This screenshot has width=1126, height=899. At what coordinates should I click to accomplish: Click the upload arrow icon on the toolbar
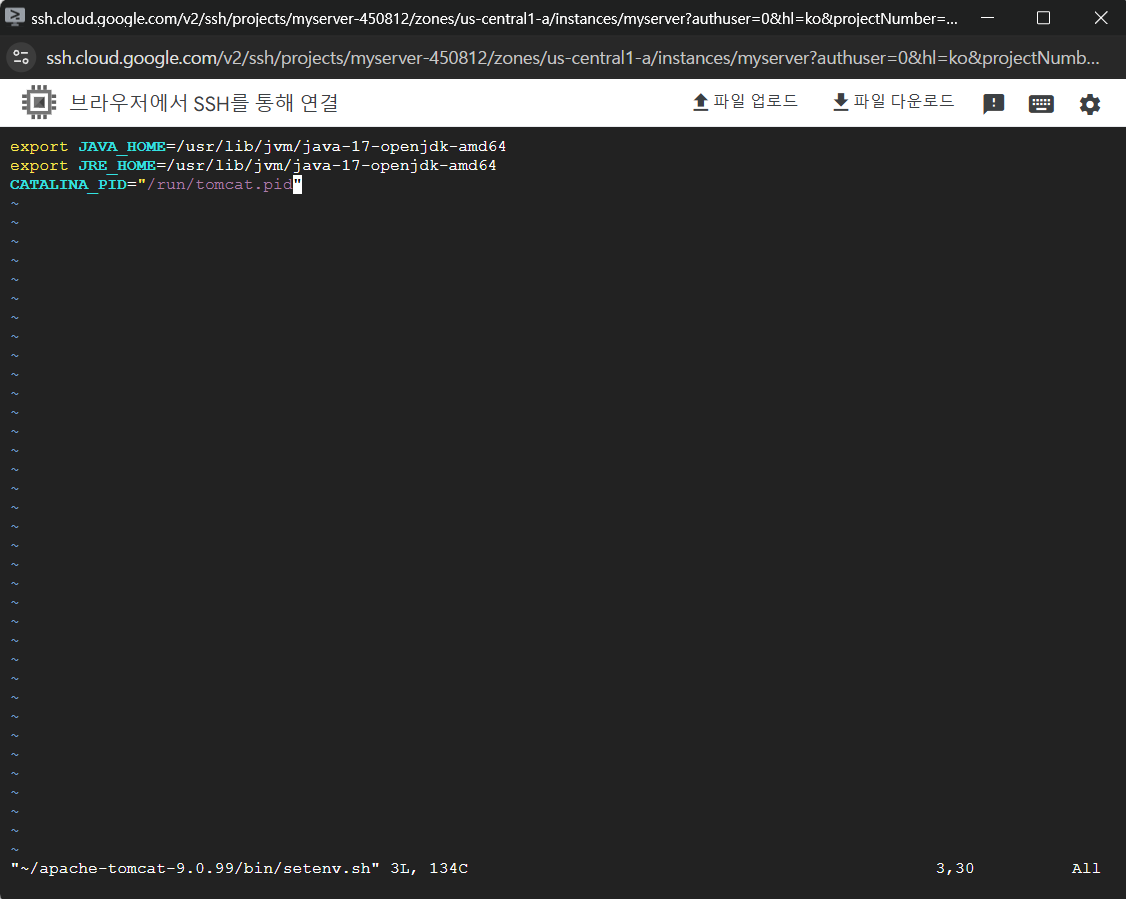tap(700, 101)
